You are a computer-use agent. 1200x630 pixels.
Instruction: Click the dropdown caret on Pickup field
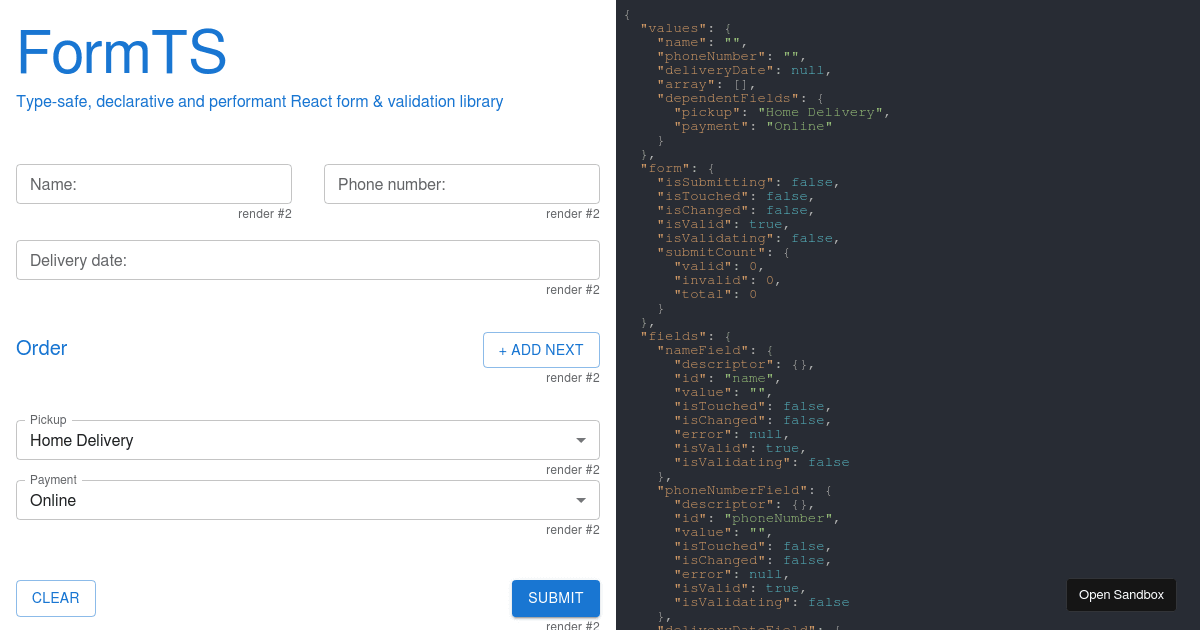click(581, 440)
